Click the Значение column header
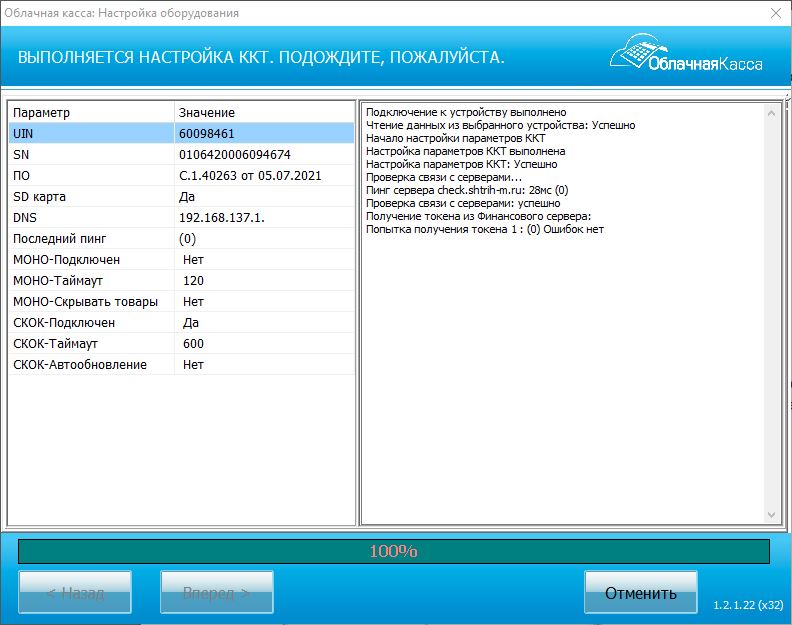The width and height of the screenshot is (792, 625). click(x=264, y=112)
